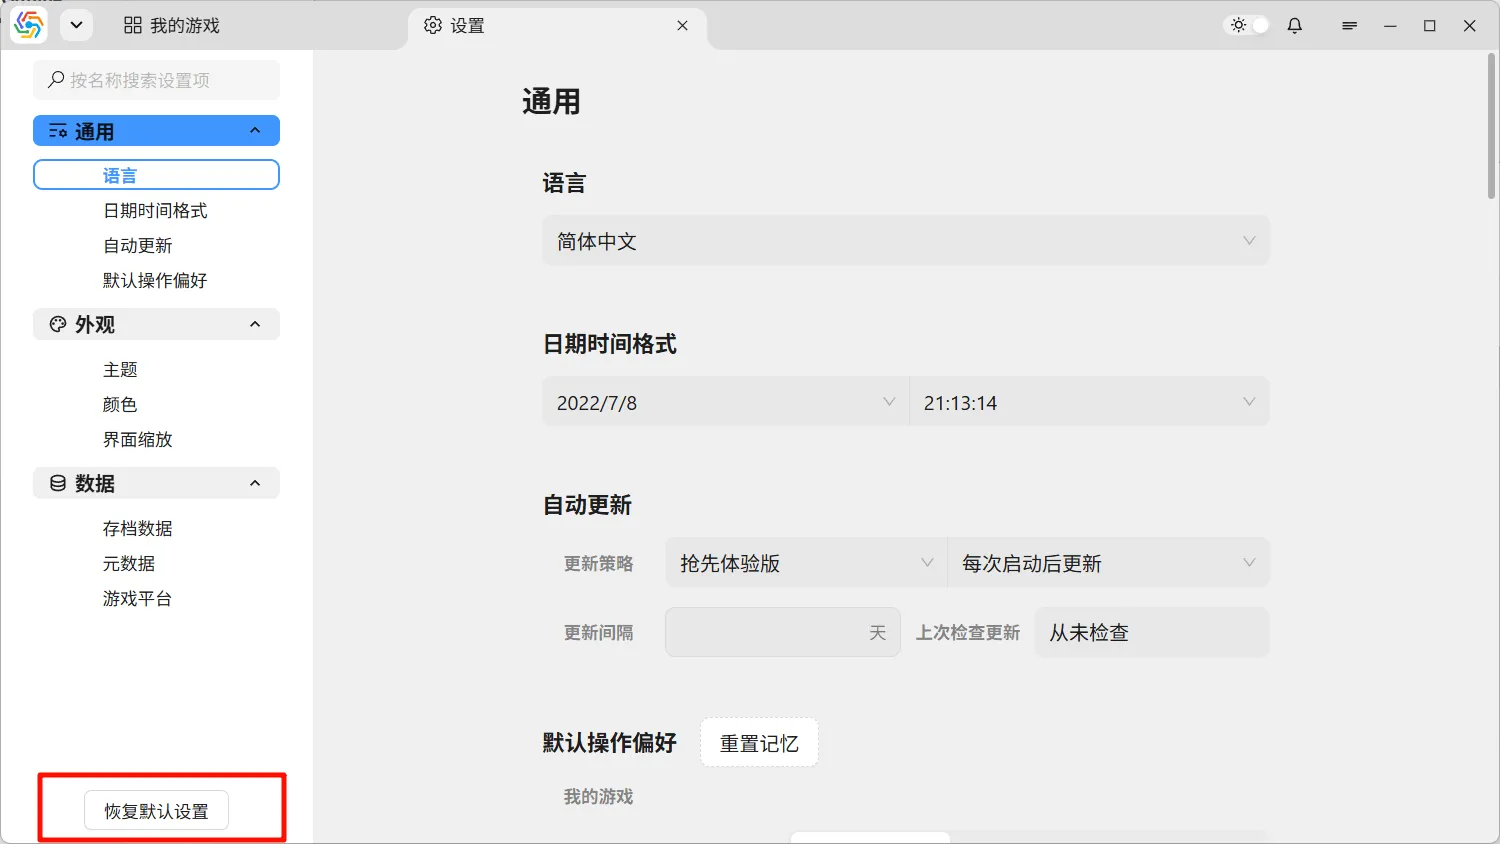Open the dropdown arrow beside the logo
Viewport: 1500px width, 844px height.
(x=76, y=26)
